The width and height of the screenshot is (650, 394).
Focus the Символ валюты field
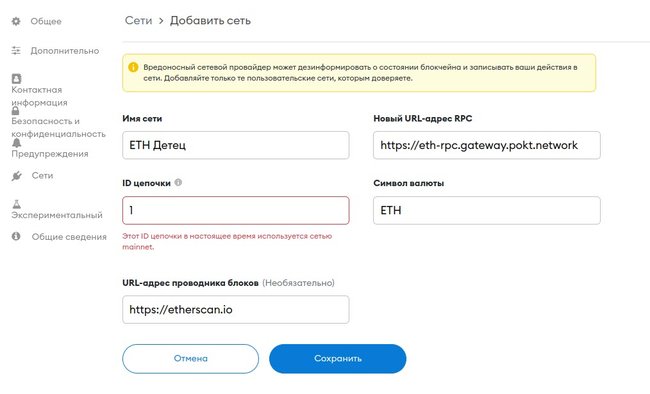tap(487, 210)
